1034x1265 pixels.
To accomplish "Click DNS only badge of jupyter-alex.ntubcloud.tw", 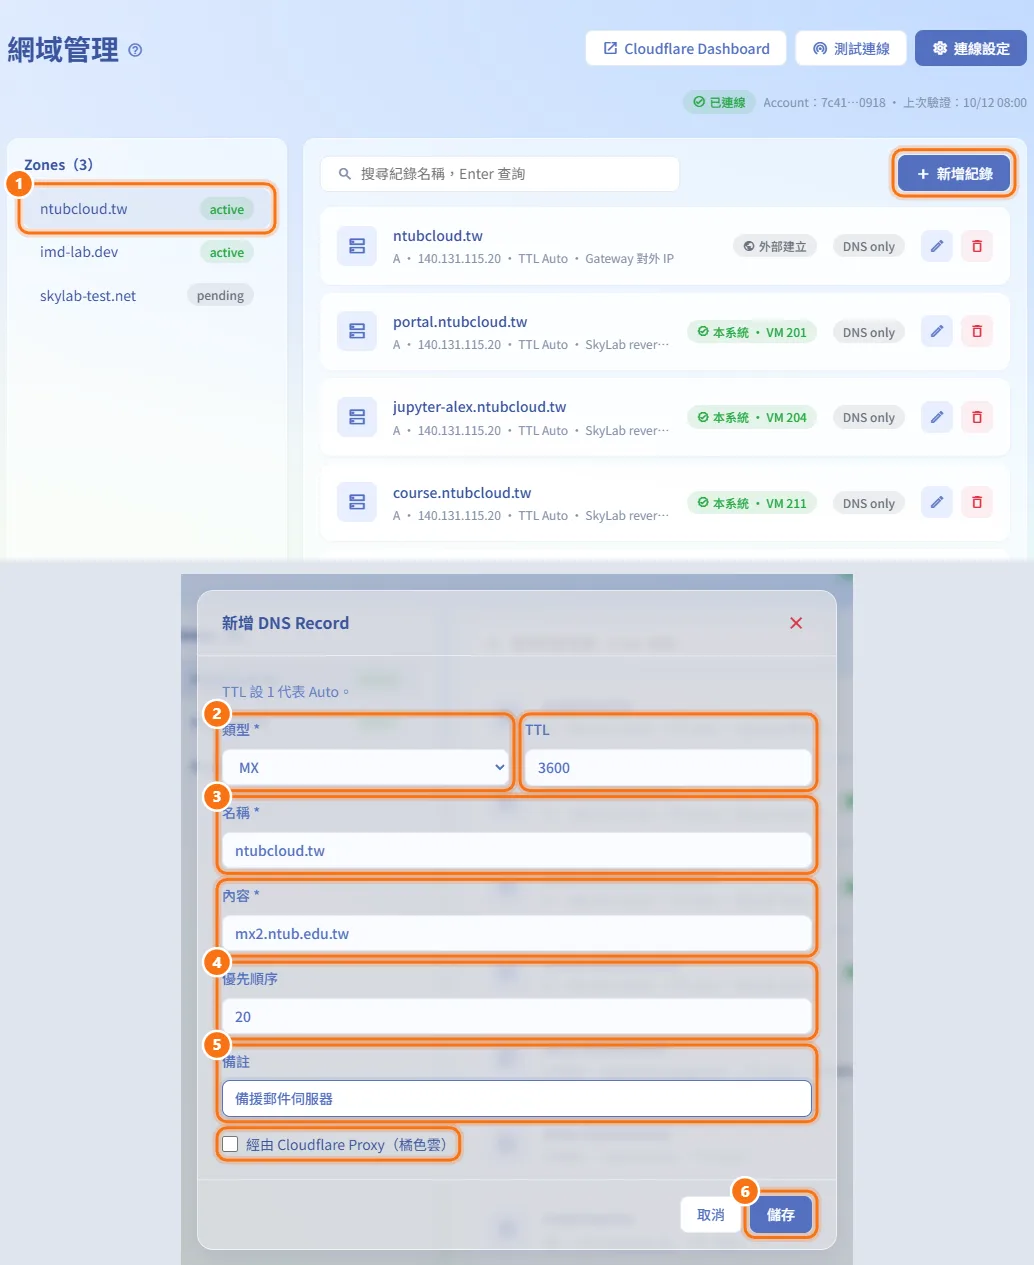I will (x=869, y=417).
